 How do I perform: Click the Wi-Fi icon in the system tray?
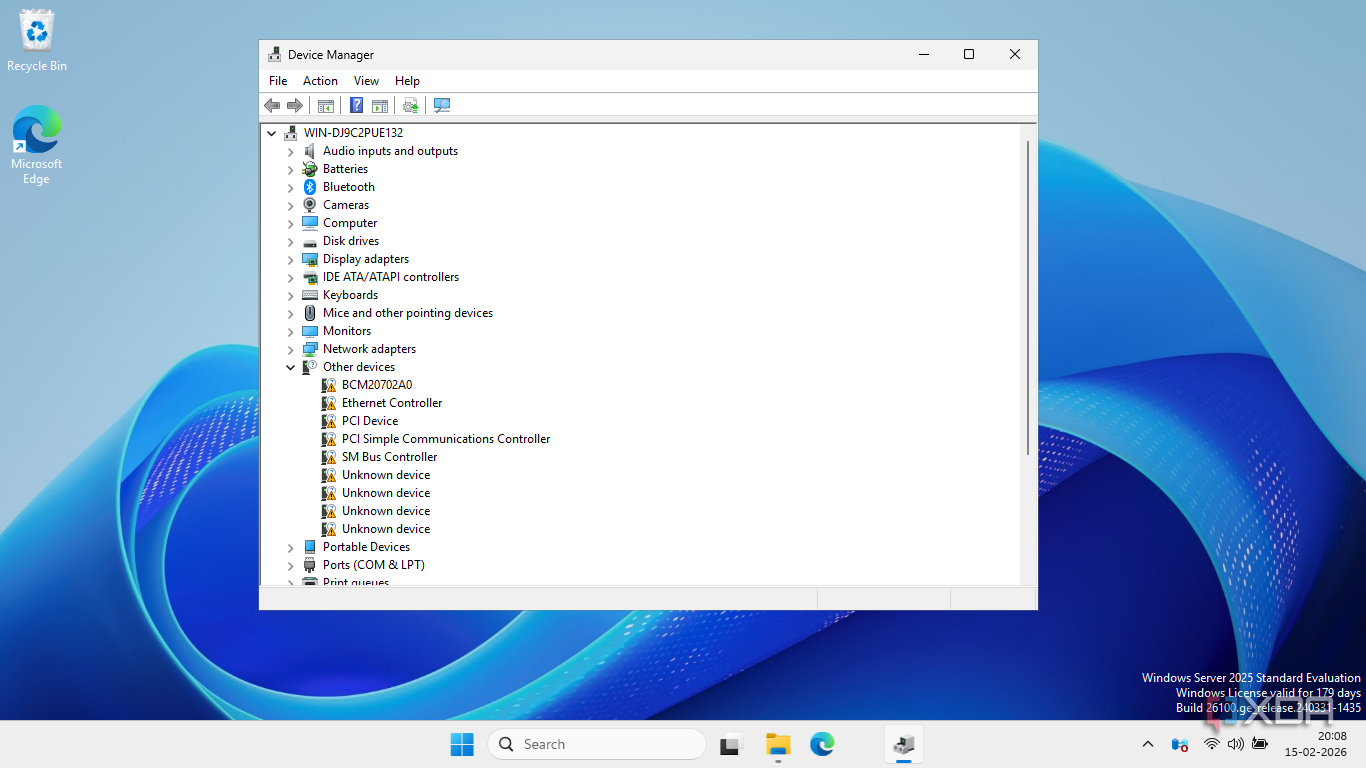click(1212, 744)
